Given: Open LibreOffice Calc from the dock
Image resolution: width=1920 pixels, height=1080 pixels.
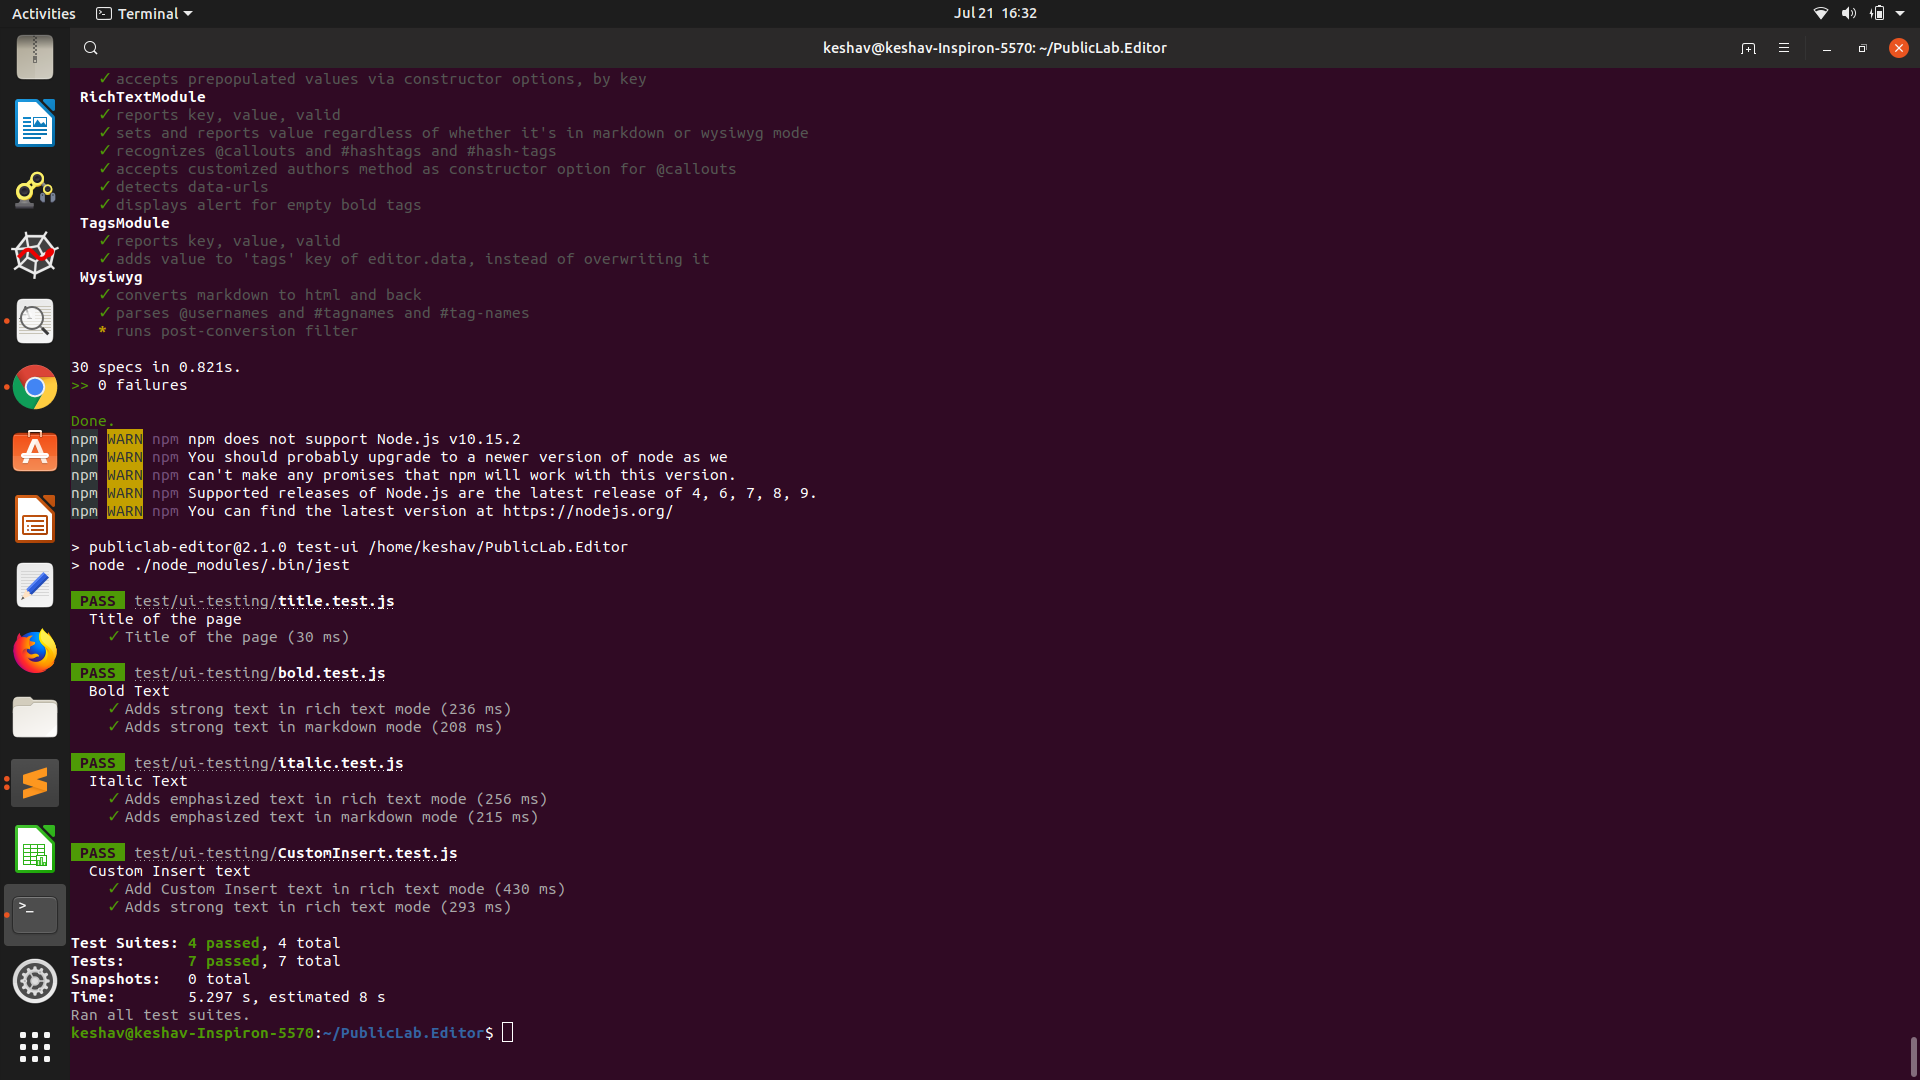Looking at the screenshot, I should (35, 849).
